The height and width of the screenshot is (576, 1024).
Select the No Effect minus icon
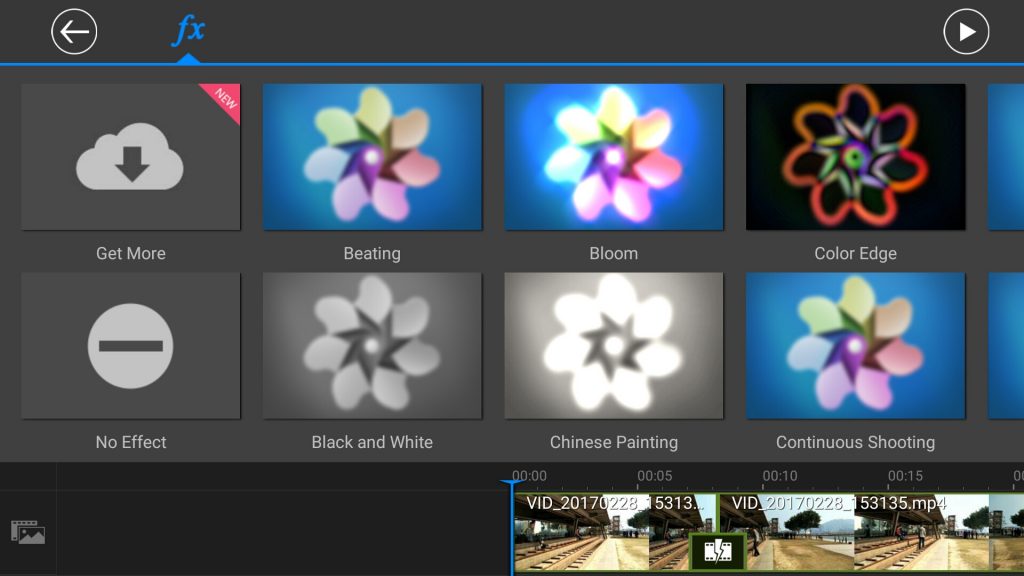(x=131, y=346)
